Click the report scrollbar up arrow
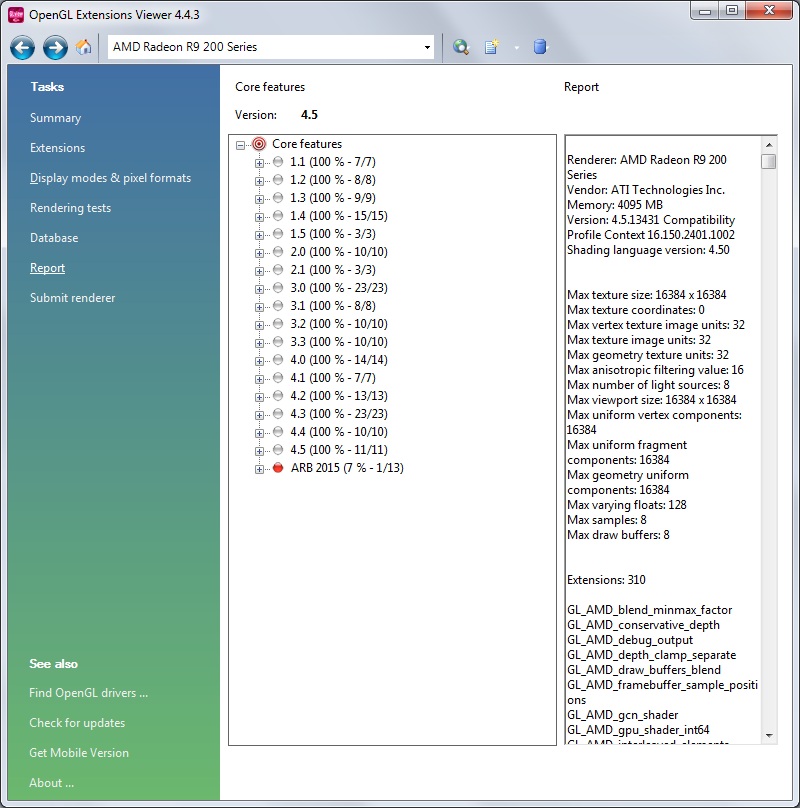 pyautogui.click(x=769, y=145)
